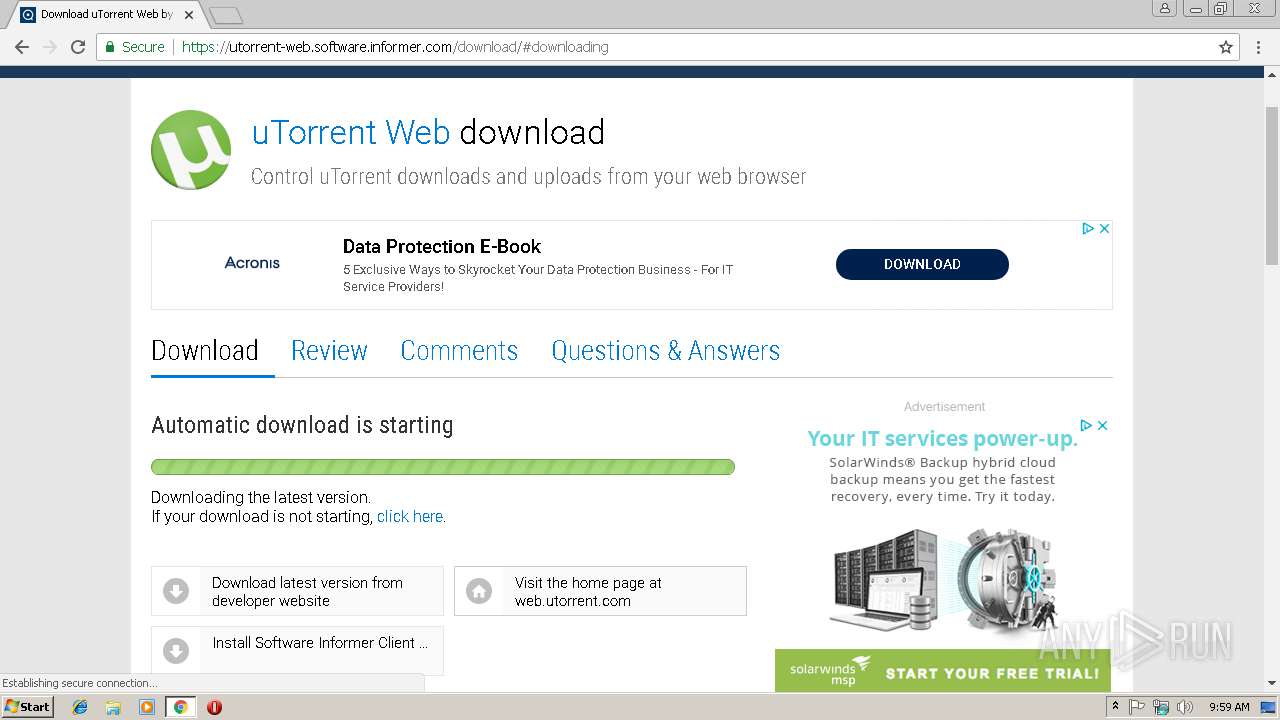
Task: Open the Chrome menu three-dots icon
Action: (x=1259, y=47)
